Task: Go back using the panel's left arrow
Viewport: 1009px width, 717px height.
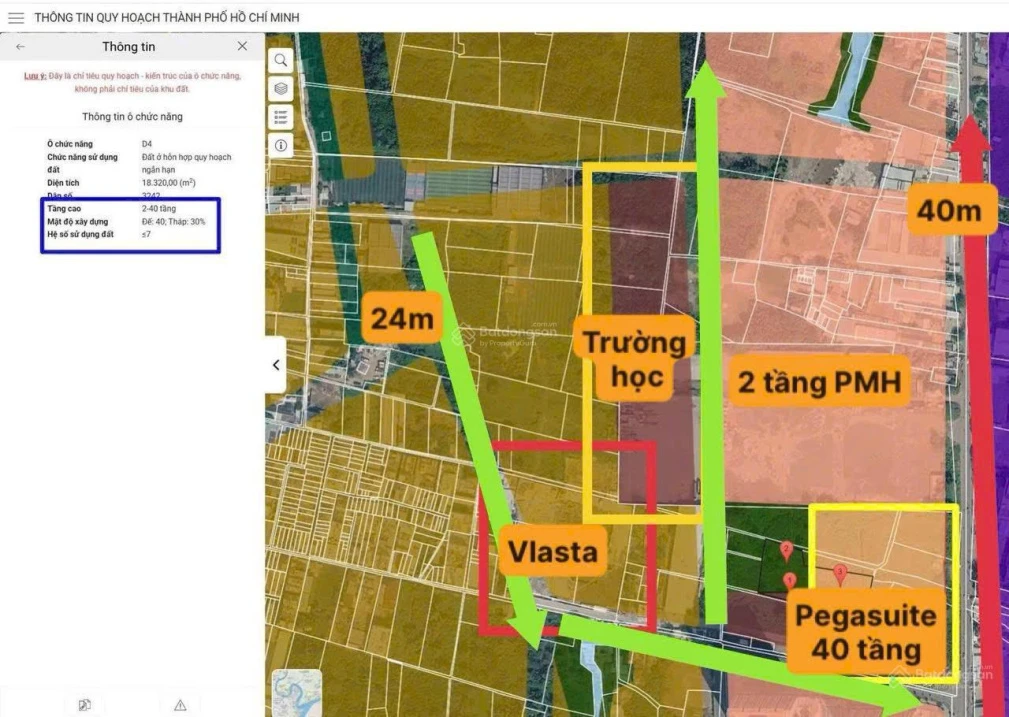Action: pyautogui.click(x=21, y=46)
